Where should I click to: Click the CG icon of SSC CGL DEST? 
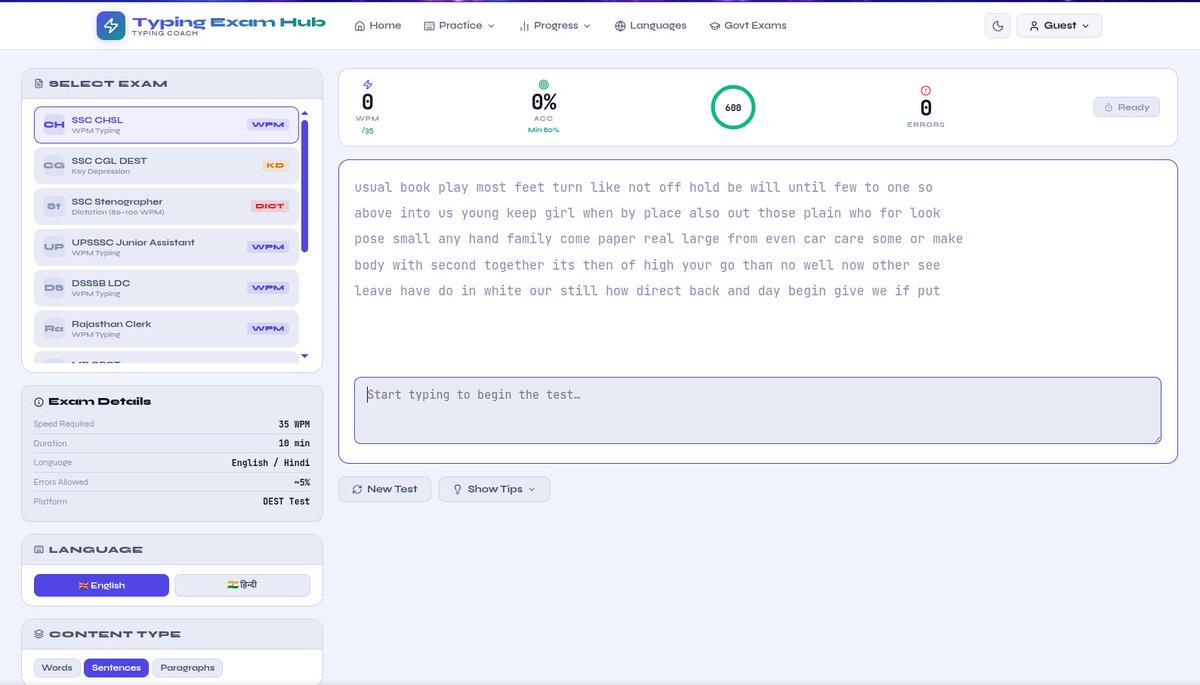point(54,166)
